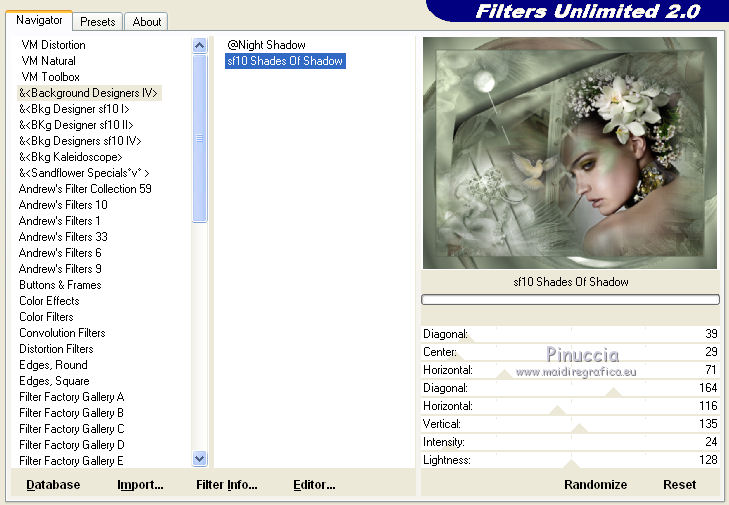Select VM Toolbox category
Image resolution: width=729 pixels, height=505 pixels.
coord(50,77)
